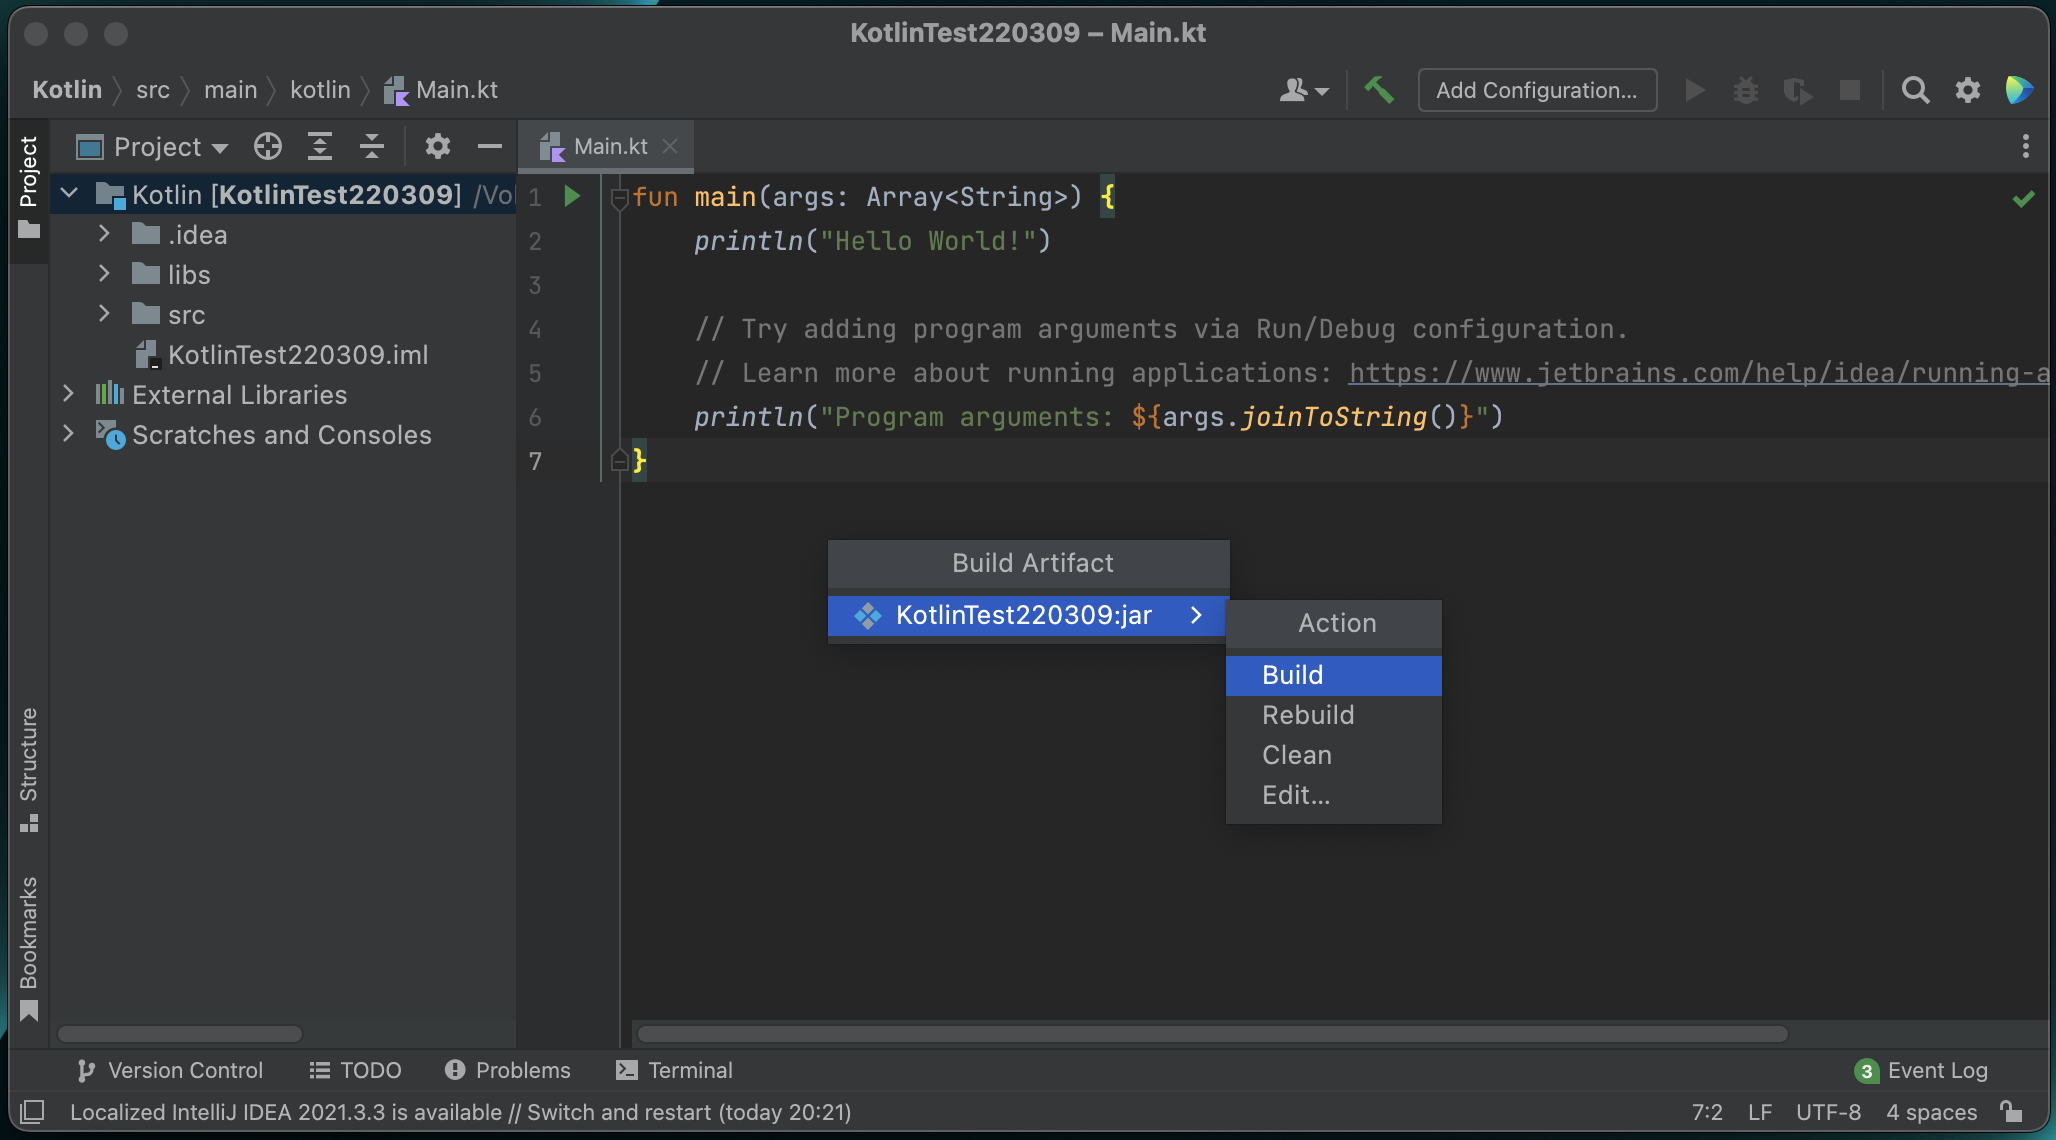Expand Scratches and Consoles node
The width and height of the screenshot is (2056, 1140).
click(68, 433)
